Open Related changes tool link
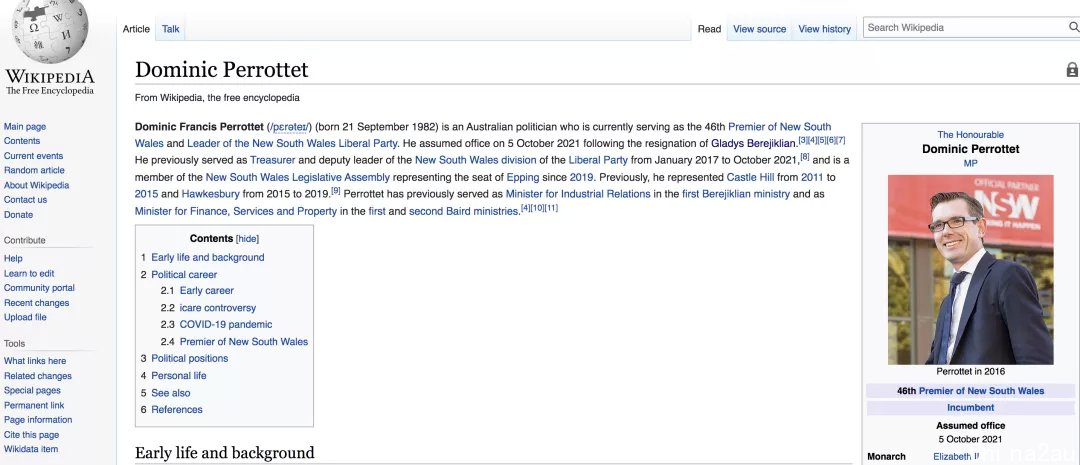The height and width of the screenshot is (465, 1080). coord(38,376)
